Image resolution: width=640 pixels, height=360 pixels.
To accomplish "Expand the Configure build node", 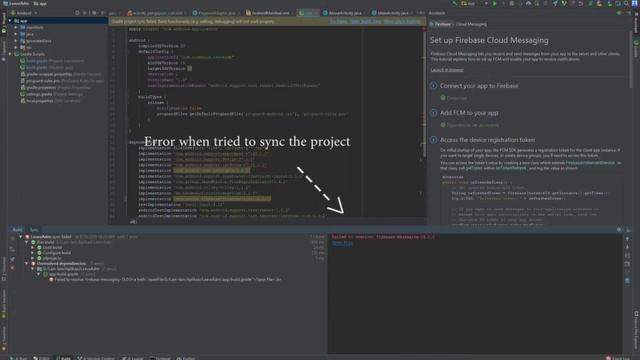I will pos(33,253).
